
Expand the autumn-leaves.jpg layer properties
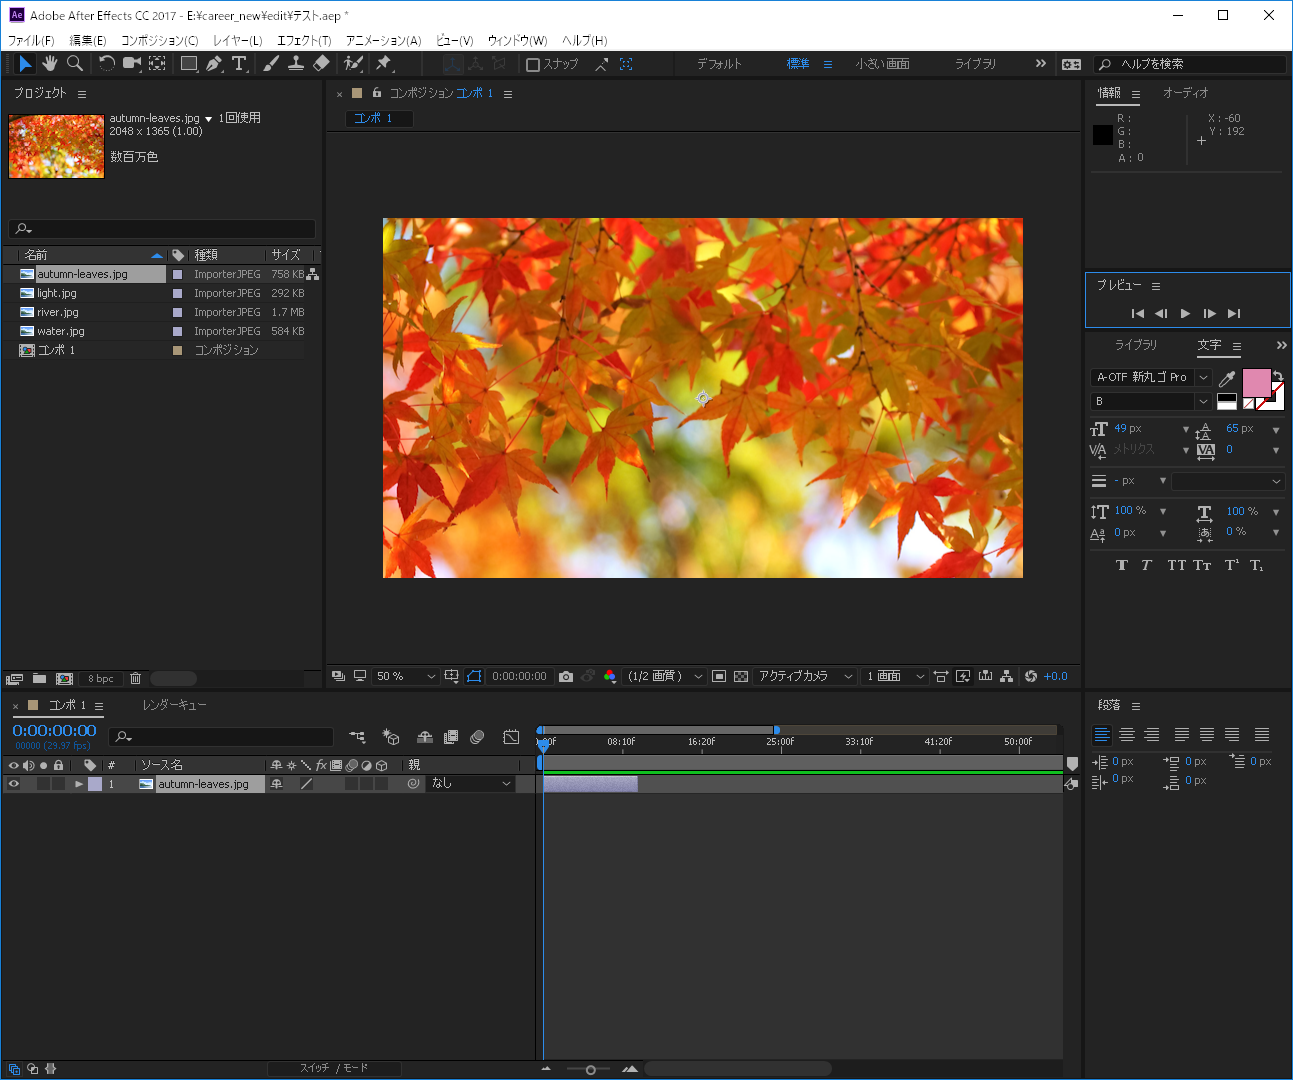tap(79, 784)
